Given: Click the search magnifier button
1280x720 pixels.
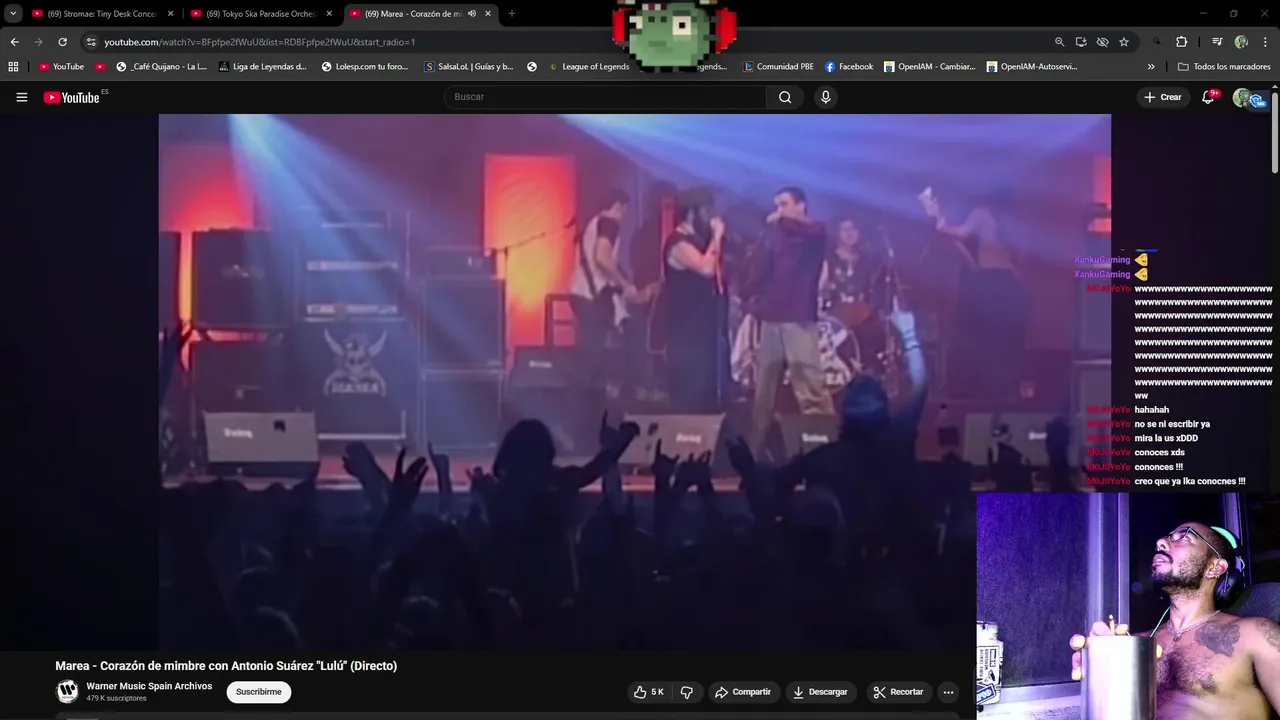Looking at the screenshot, I should point(785,97).
